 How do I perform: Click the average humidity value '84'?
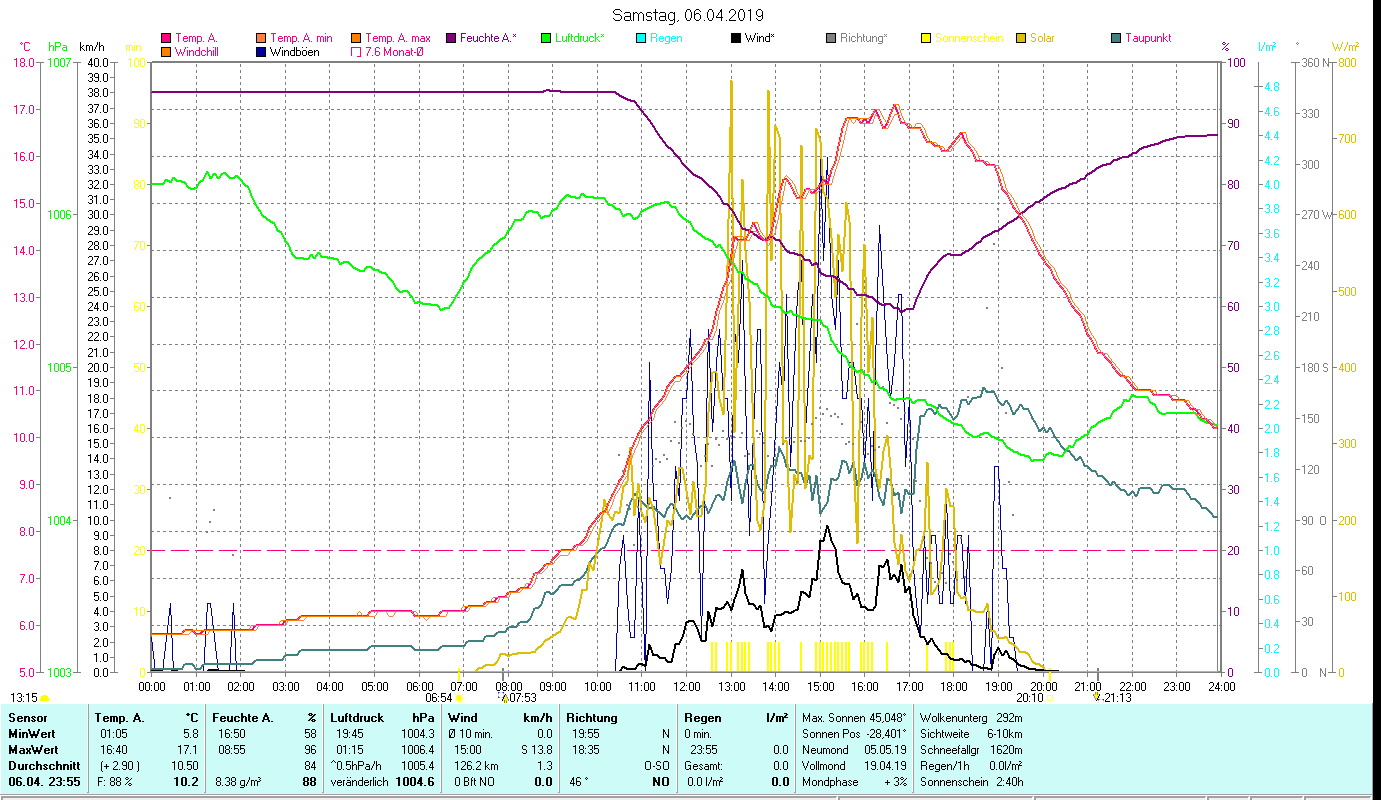[x=310, y=766]
